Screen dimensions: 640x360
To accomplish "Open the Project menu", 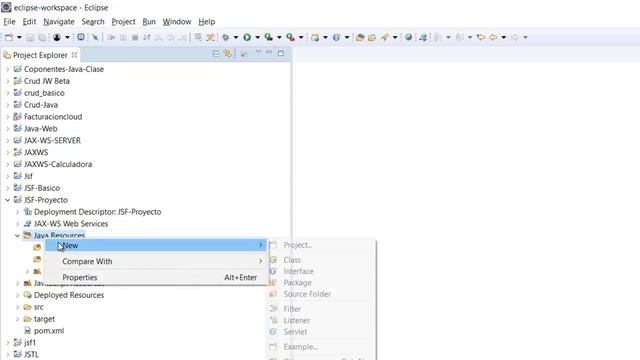I will tap(123, 22).
